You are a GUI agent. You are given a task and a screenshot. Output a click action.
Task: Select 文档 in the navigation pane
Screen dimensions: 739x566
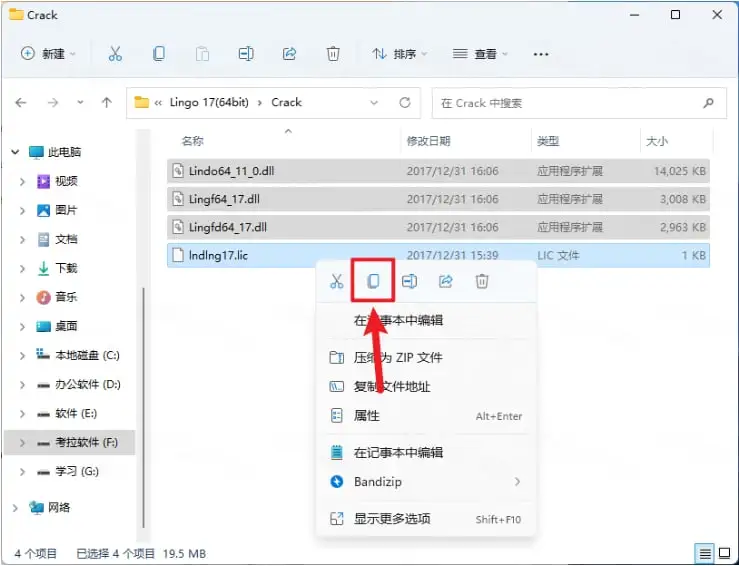66,239
